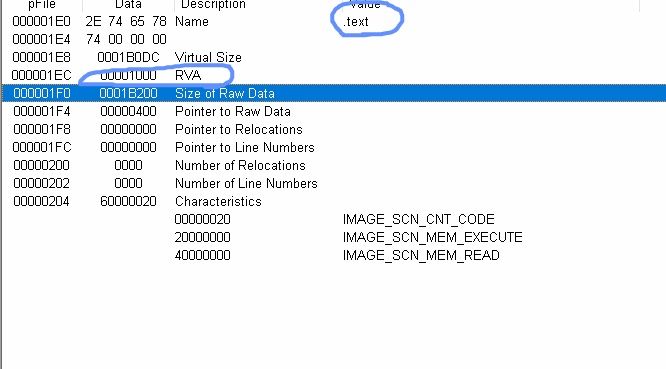Click flag value 20000000

pos(203,237)
